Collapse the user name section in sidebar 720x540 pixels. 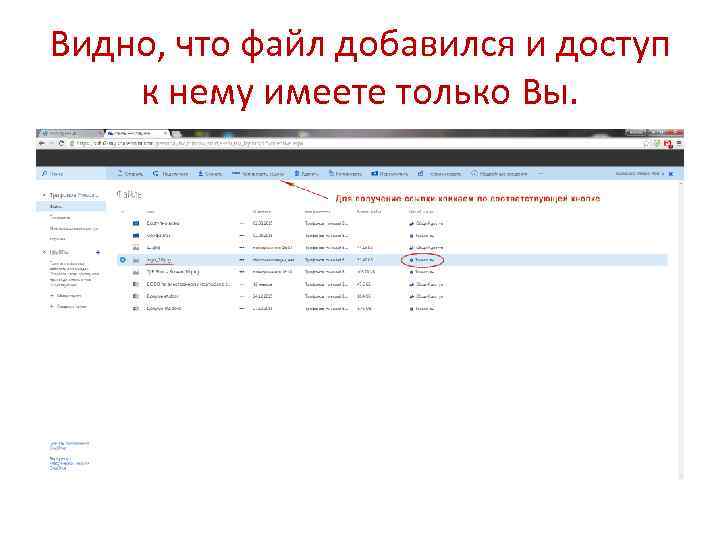pyautogui.click(x=45, y=195)
